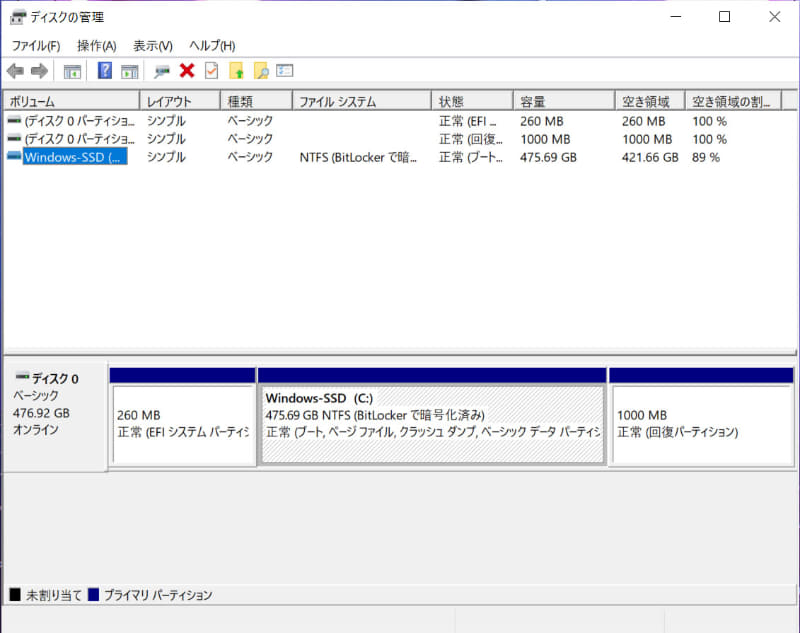Click the rightmost list-view toolbar icon
800x633 pixels.
coord(283,70)
